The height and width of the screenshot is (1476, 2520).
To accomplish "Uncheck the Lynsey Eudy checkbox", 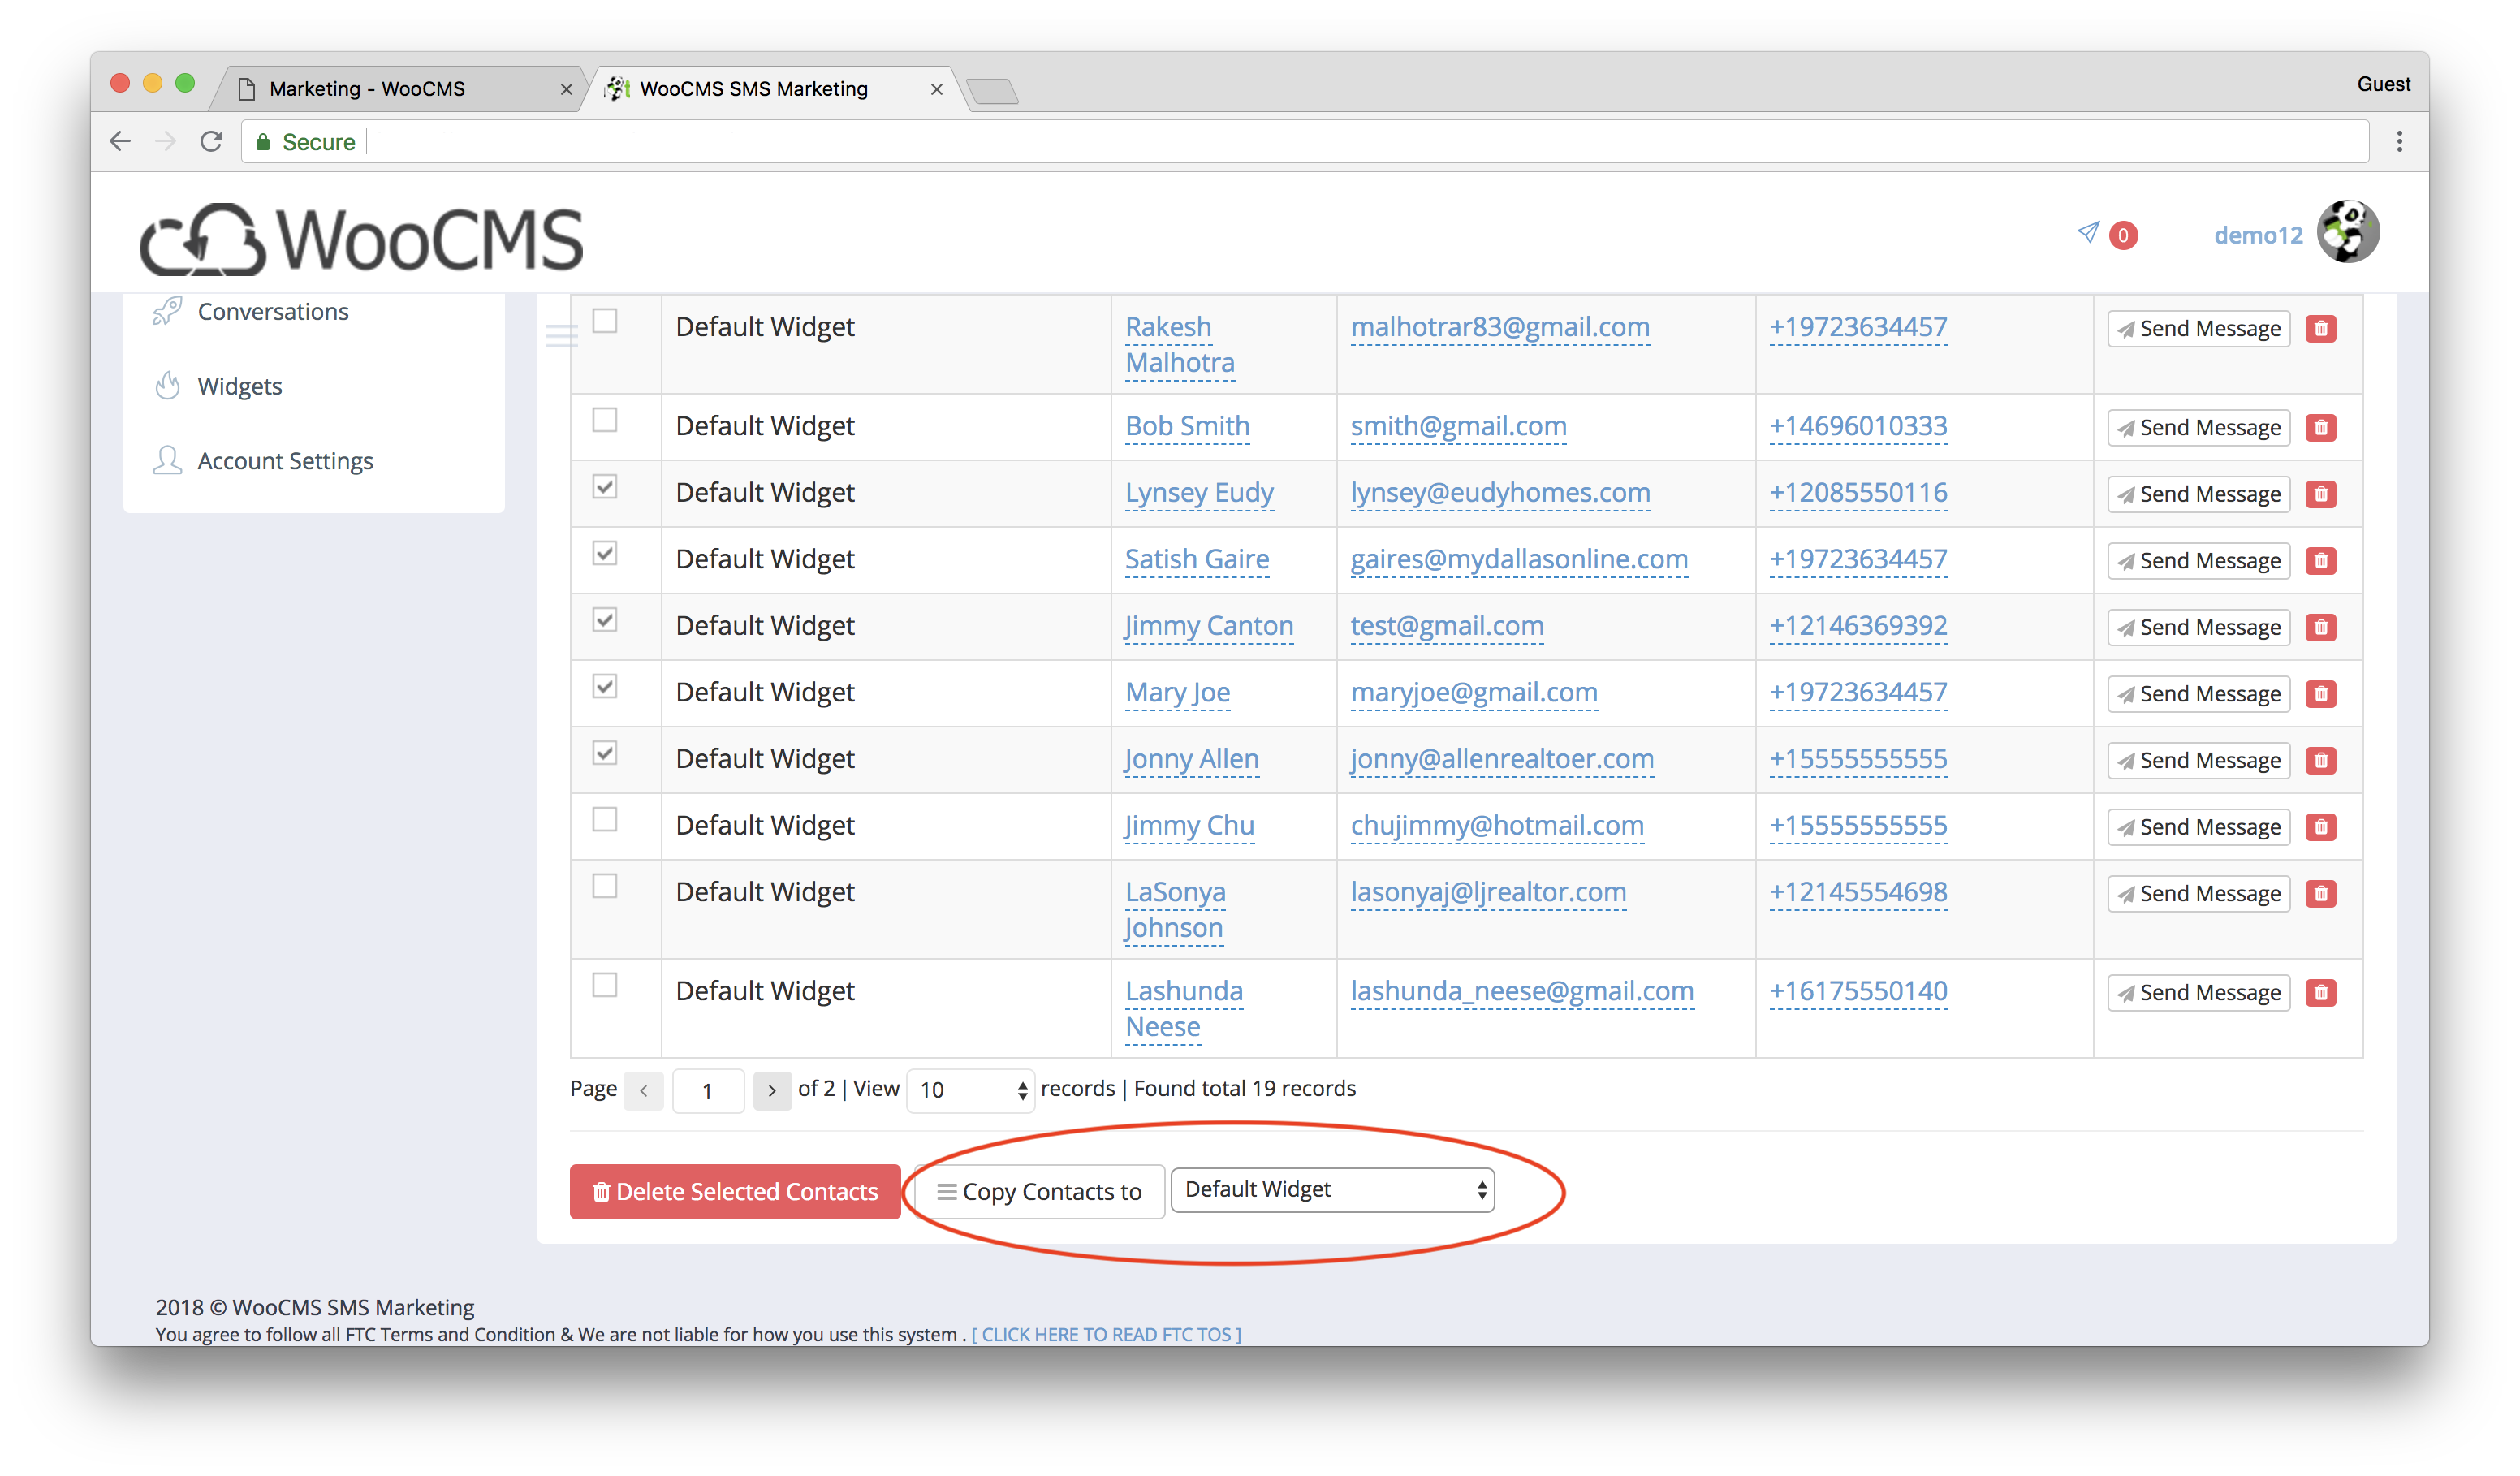I will coord(605,487).
